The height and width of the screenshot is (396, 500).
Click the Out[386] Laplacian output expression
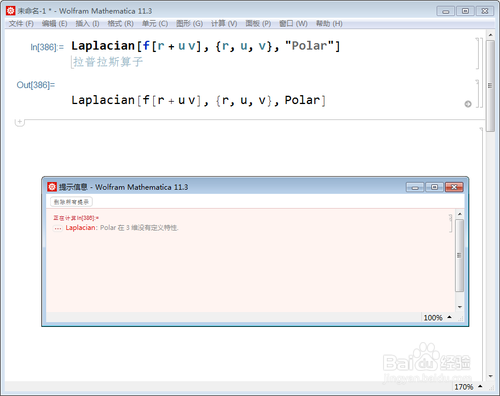(198, 100)
